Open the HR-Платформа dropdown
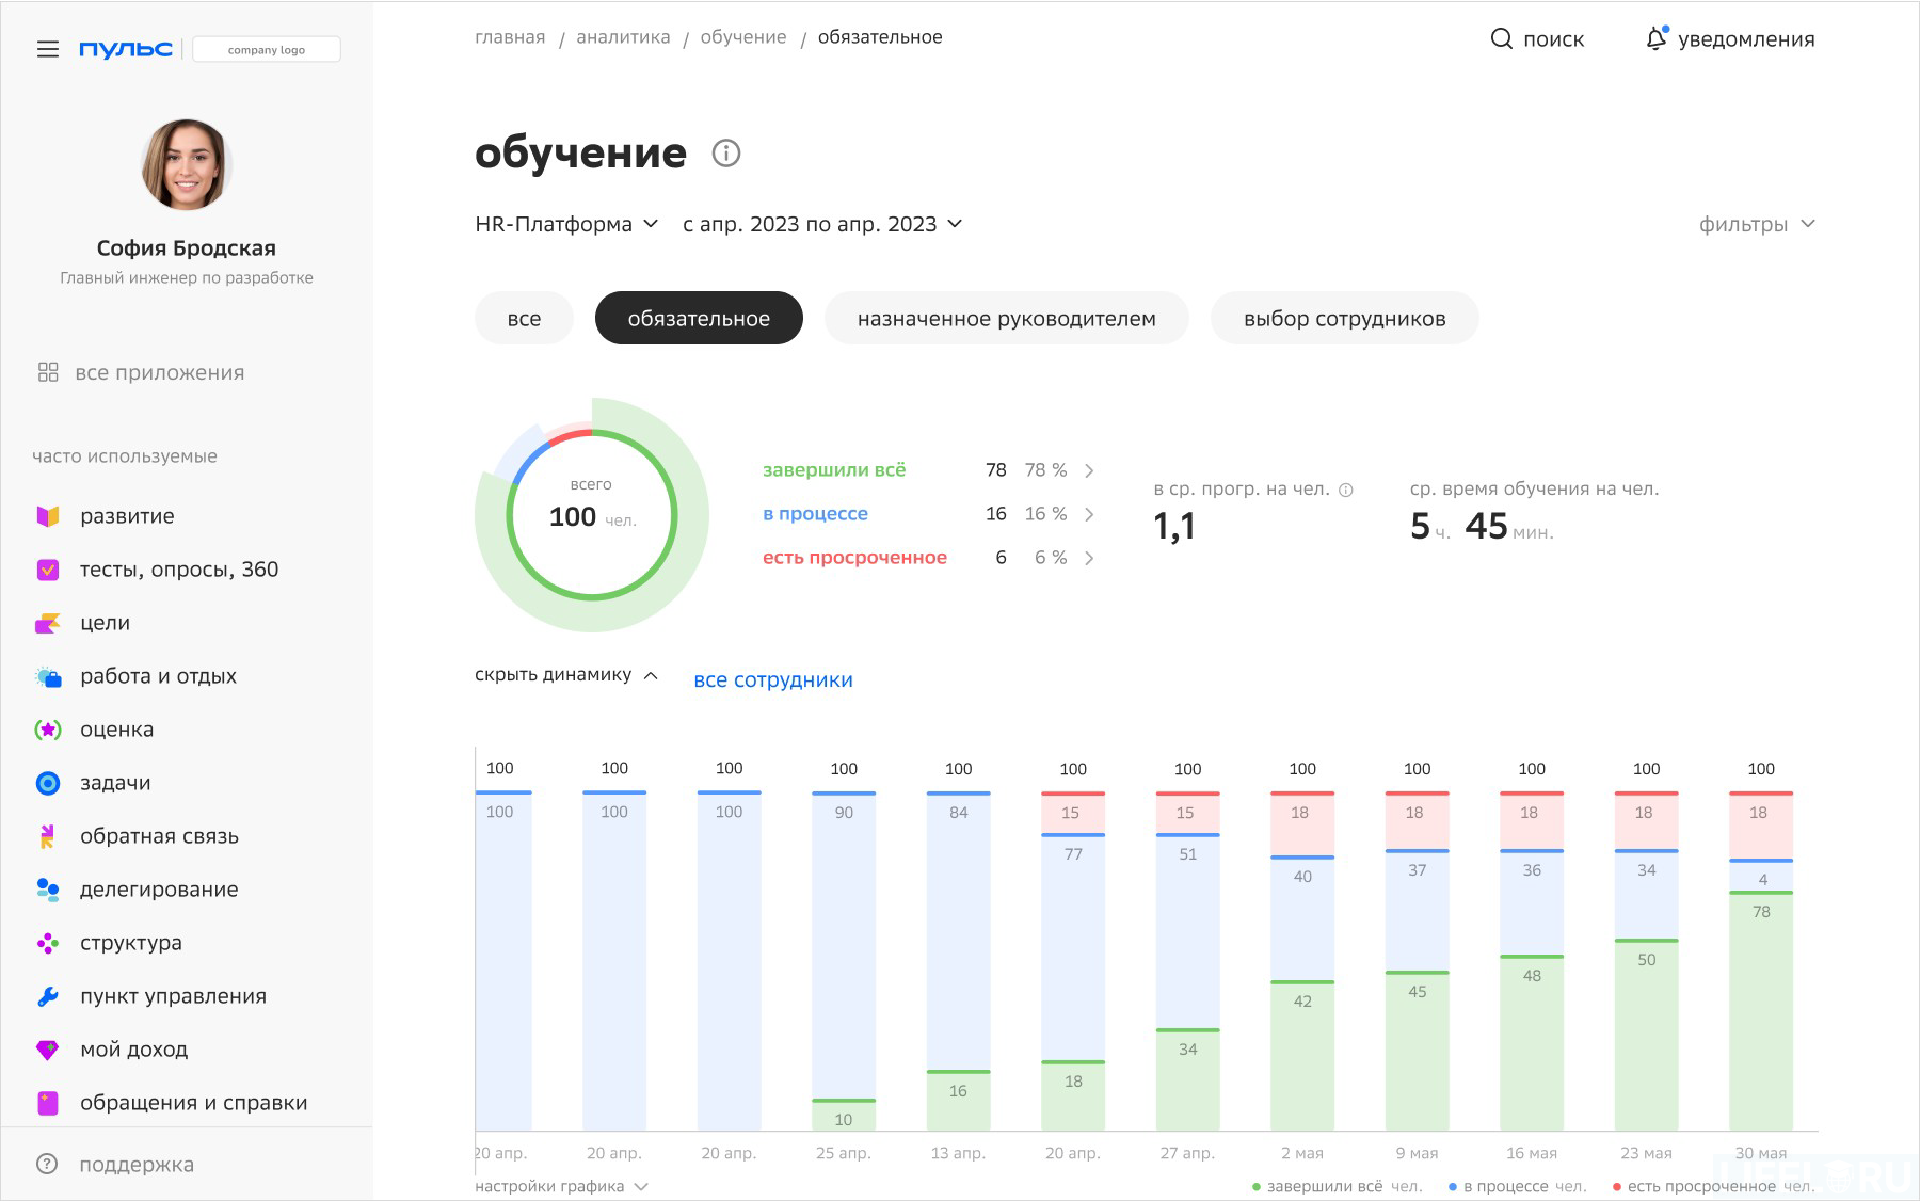This screenshot has height=1201, width=1920. pos(566,223)
